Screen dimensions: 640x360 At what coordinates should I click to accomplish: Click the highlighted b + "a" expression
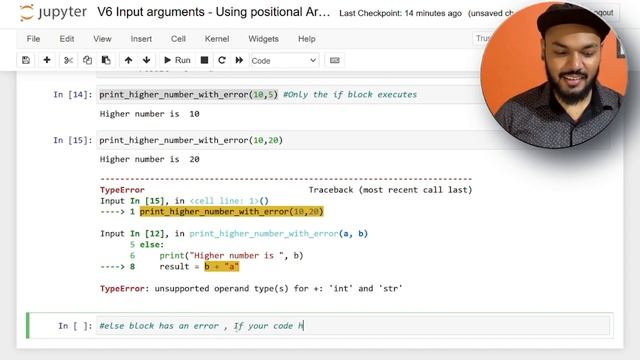coord(222,267)
